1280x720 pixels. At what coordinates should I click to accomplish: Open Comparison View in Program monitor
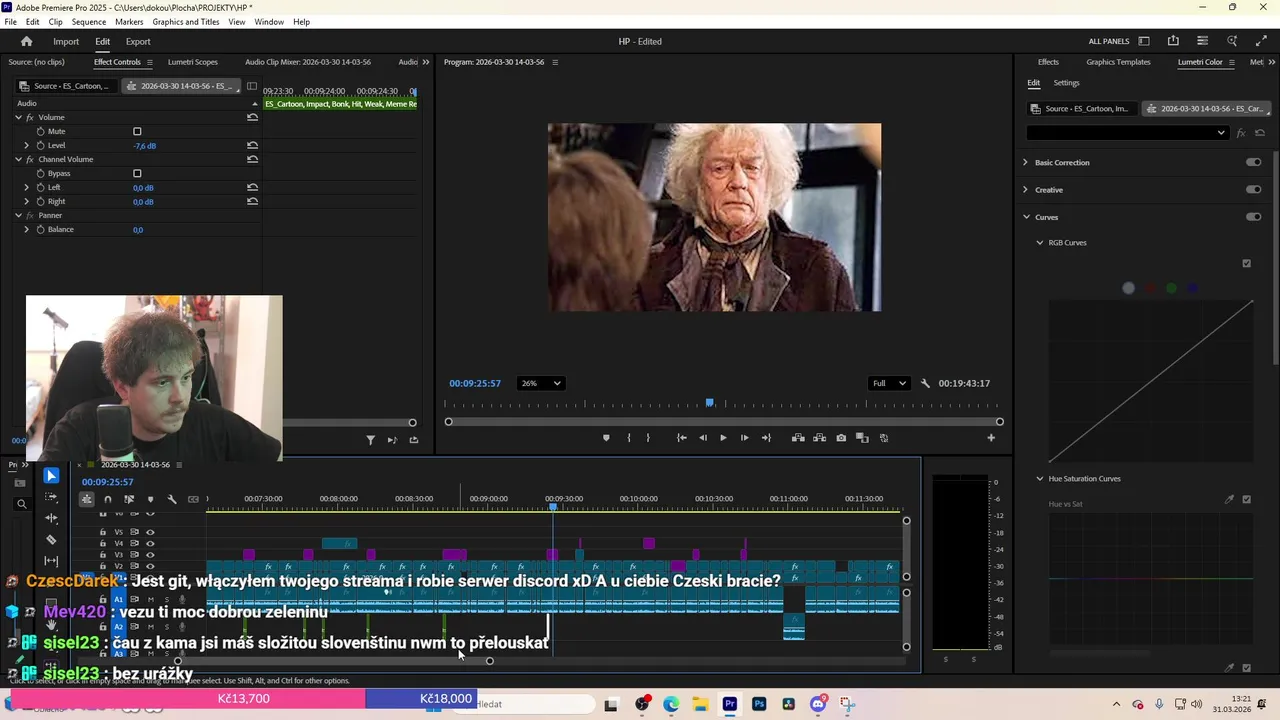tap(862, 438)
